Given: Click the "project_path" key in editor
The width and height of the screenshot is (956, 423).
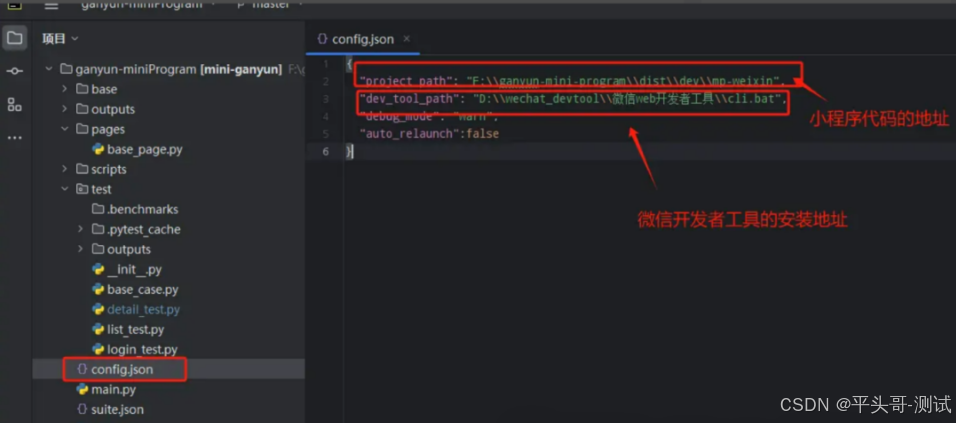Looking at the screenshot, I should point(405,81).
